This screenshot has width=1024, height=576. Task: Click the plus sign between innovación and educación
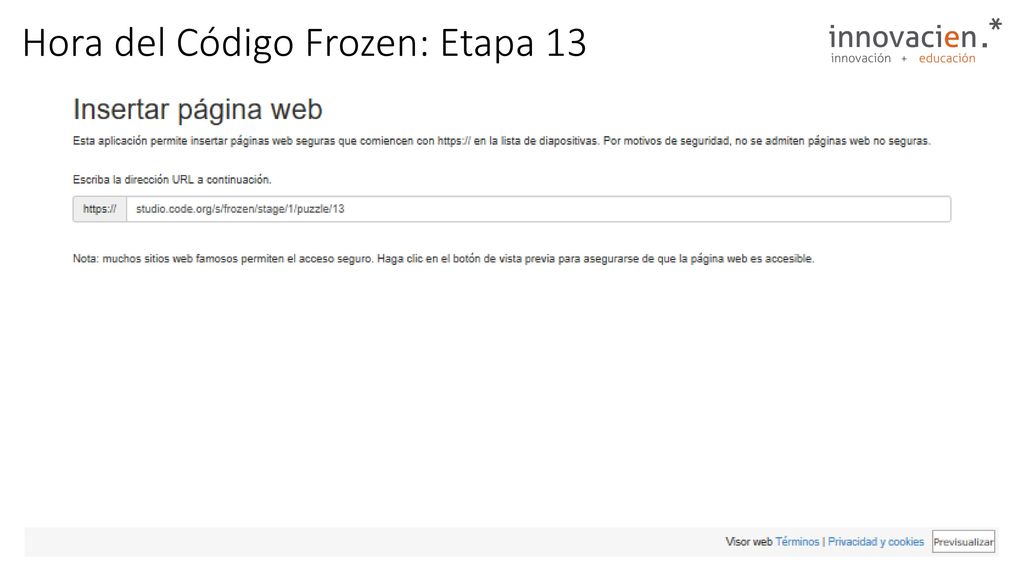pos(904,59)
